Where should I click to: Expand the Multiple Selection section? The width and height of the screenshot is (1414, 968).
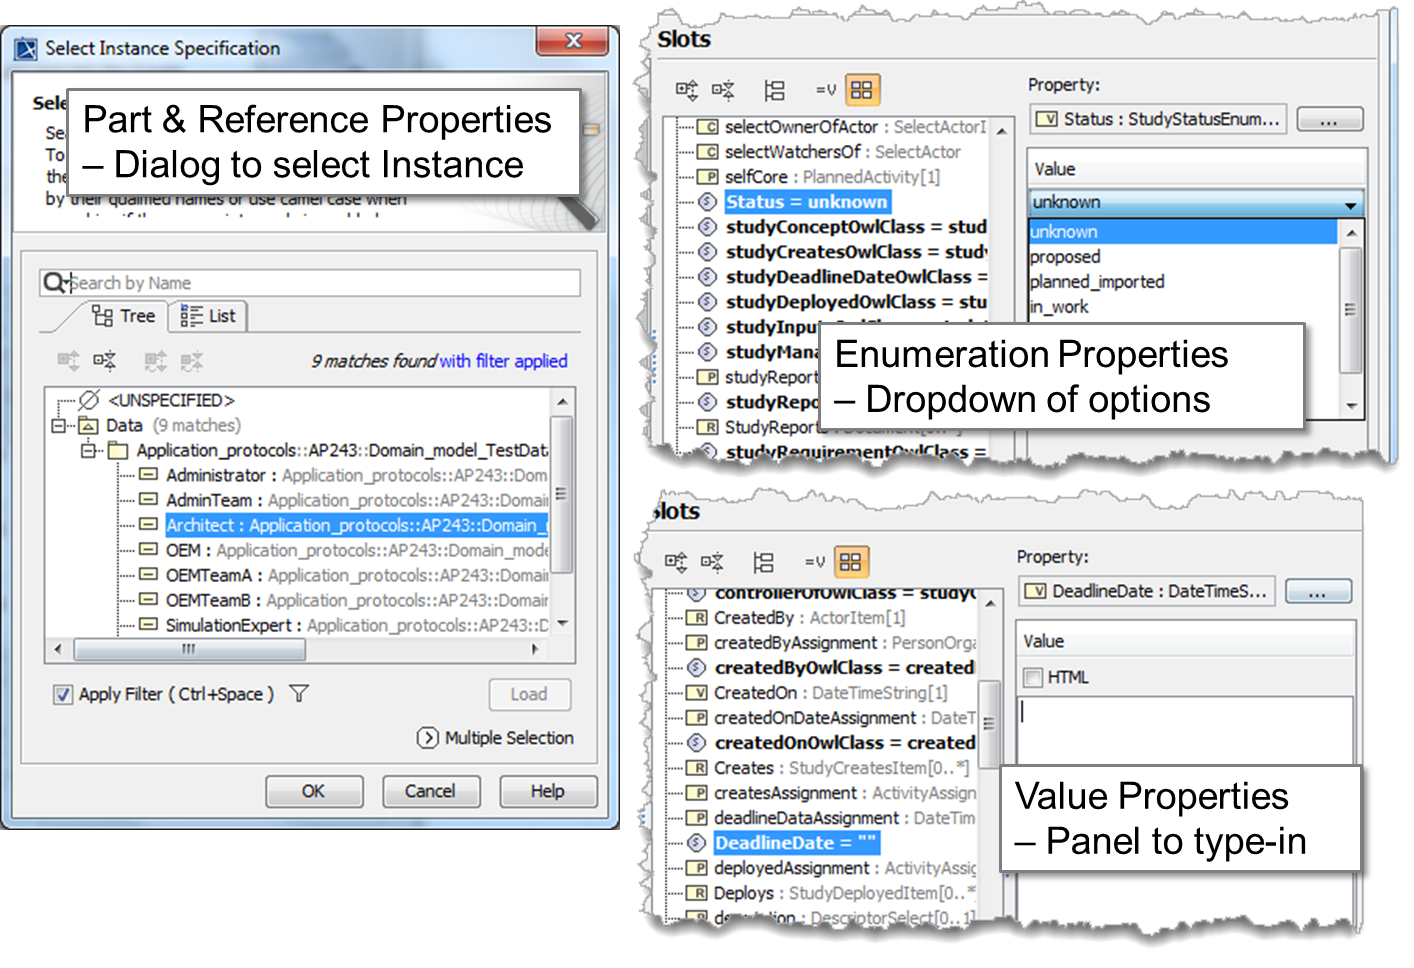click(428, 738)
